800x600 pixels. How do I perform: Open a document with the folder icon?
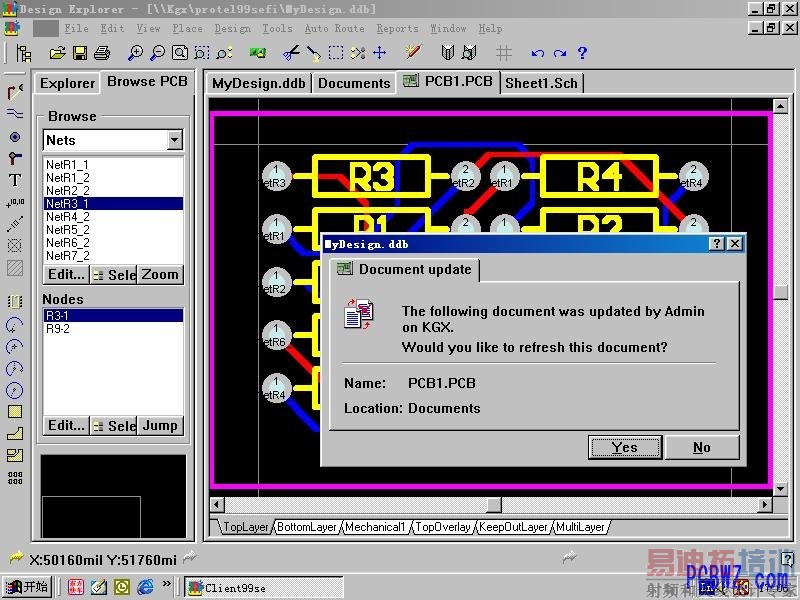(57, 53)
